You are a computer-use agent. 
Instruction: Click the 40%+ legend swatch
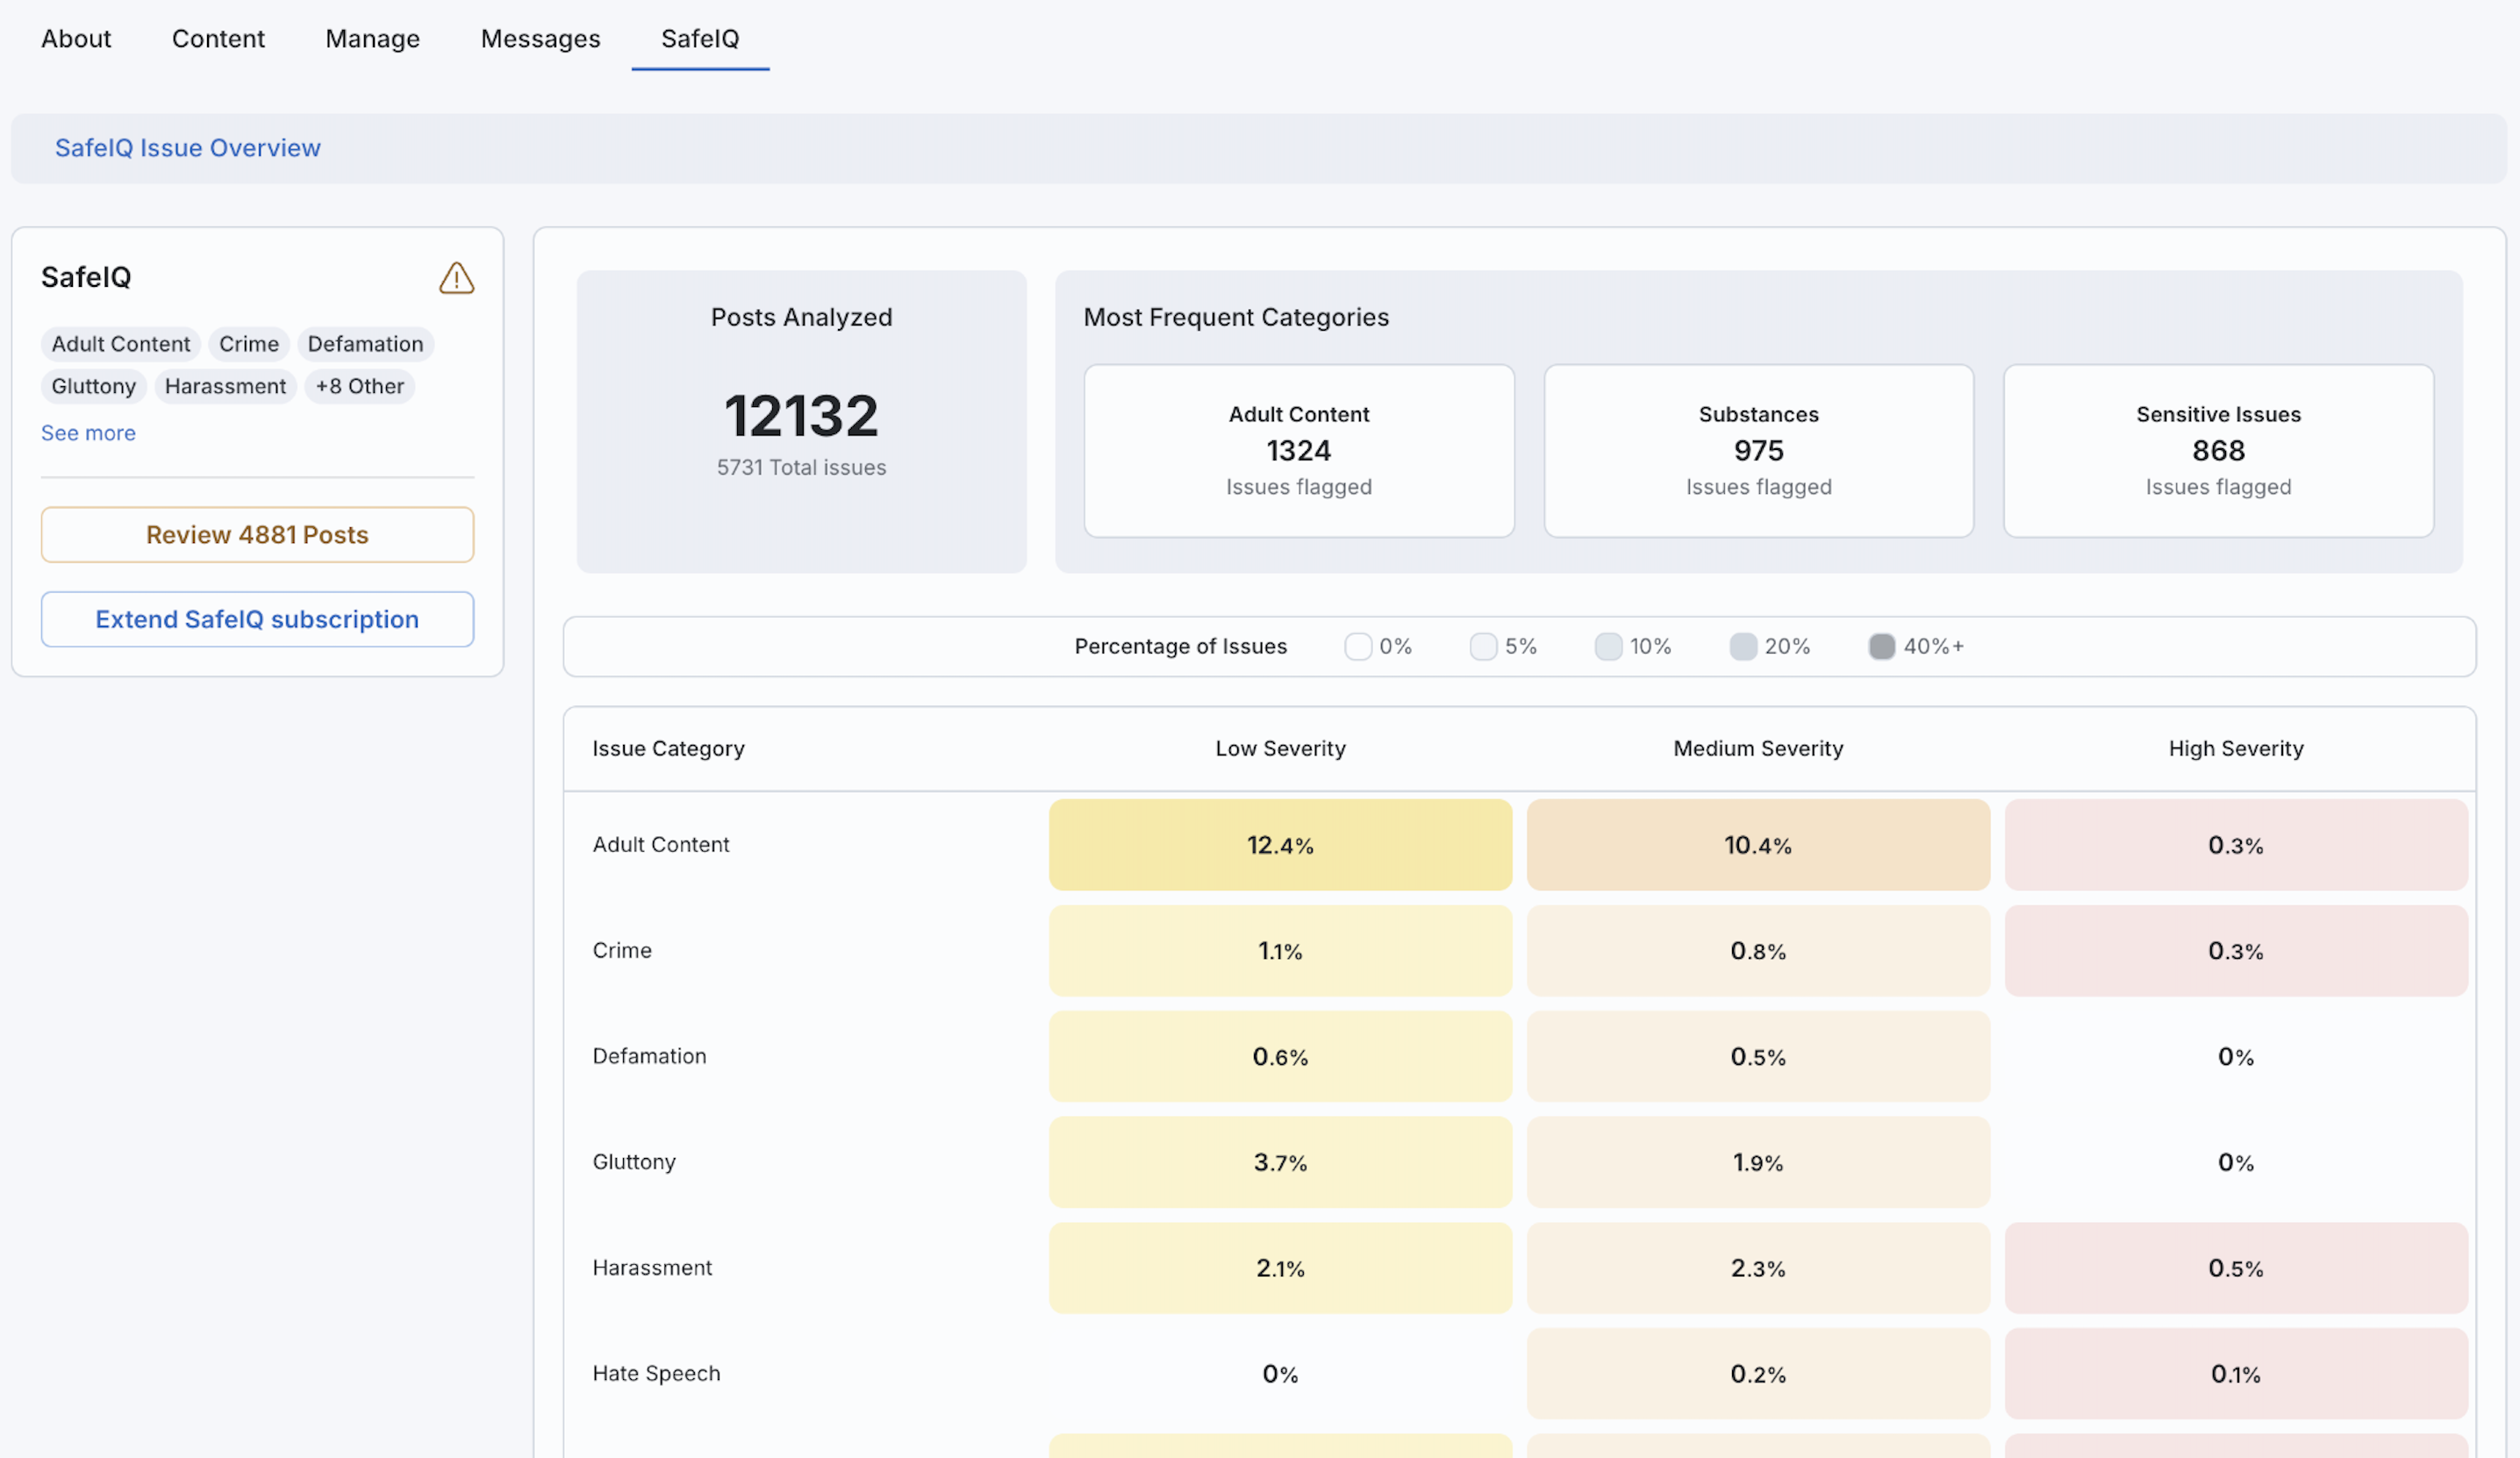coord(1881,647)
